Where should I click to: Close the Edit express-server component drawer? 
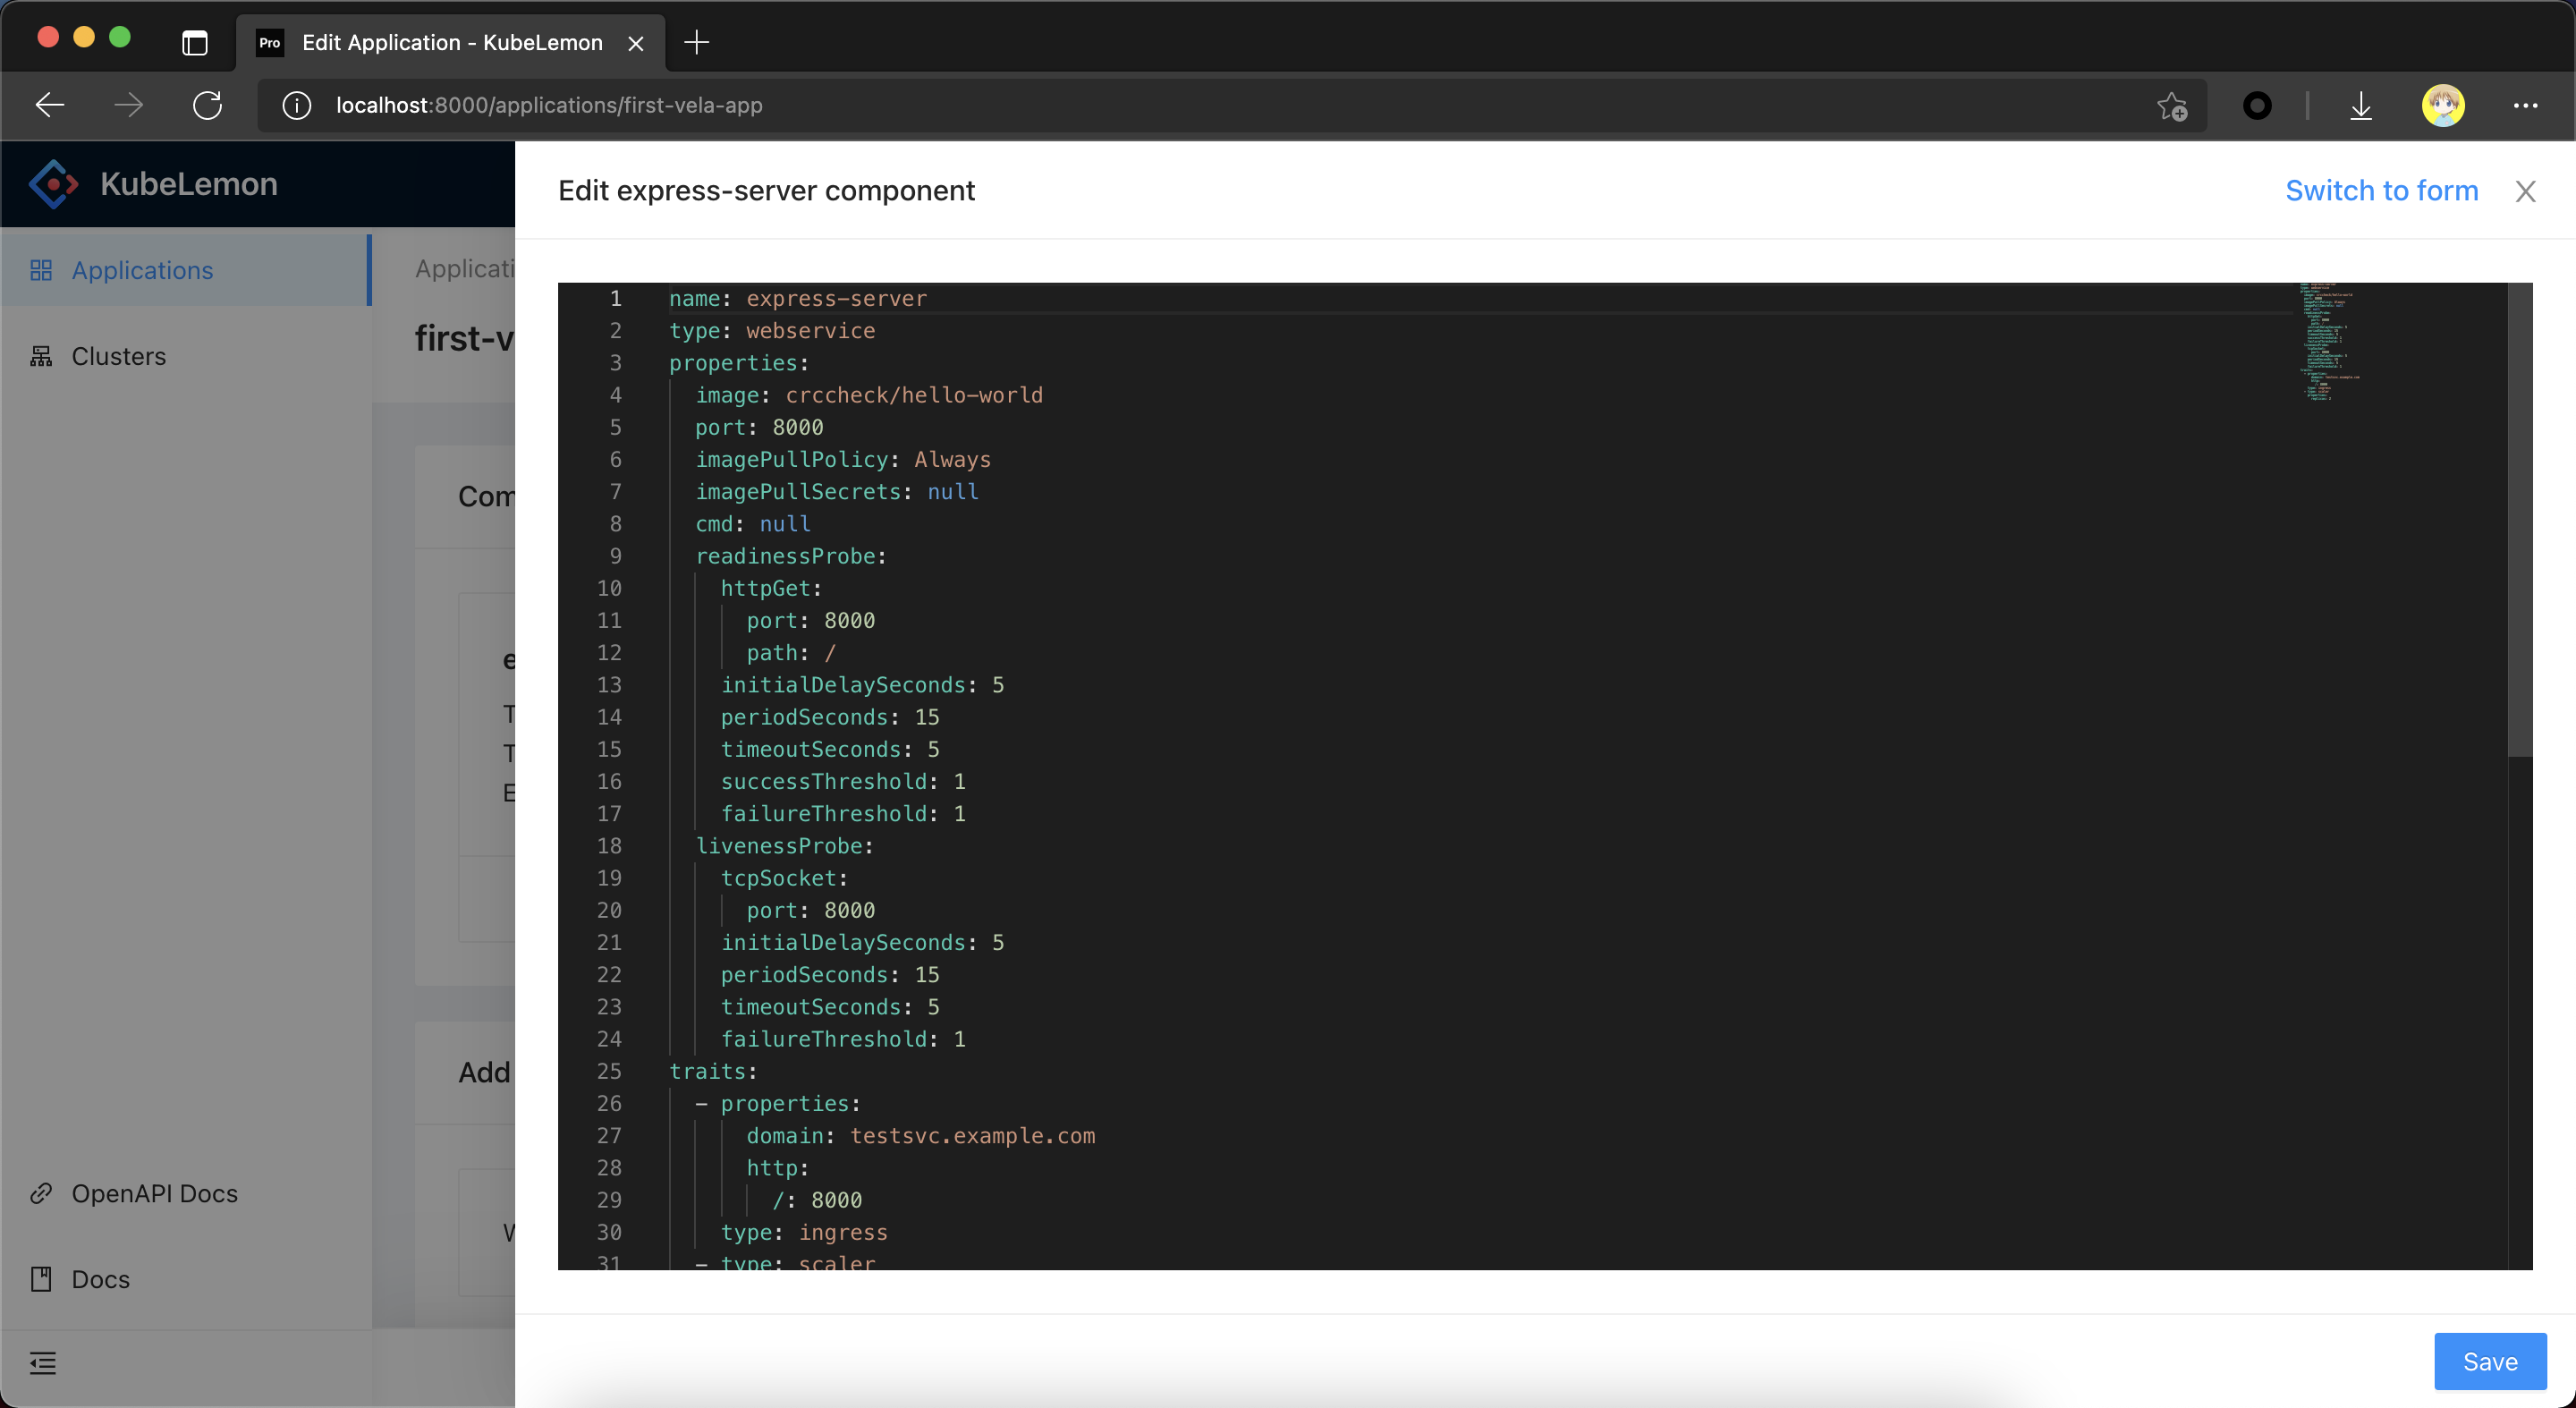click(2525, 191)
